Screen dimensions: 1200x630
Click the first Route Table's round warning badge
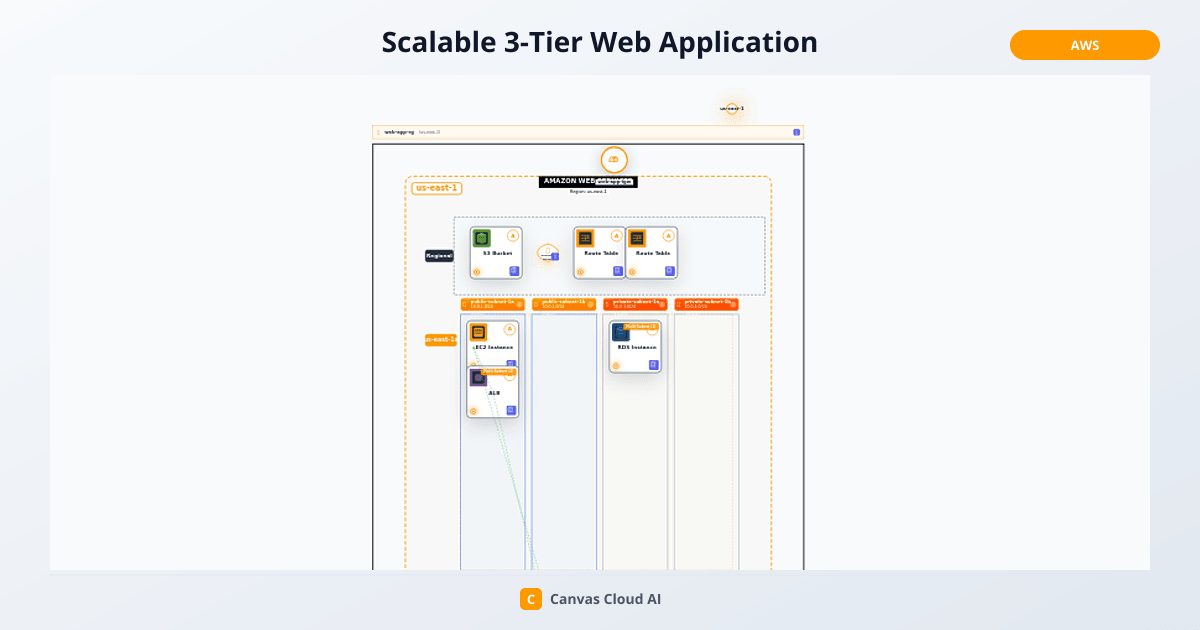[x=617, y=236]
